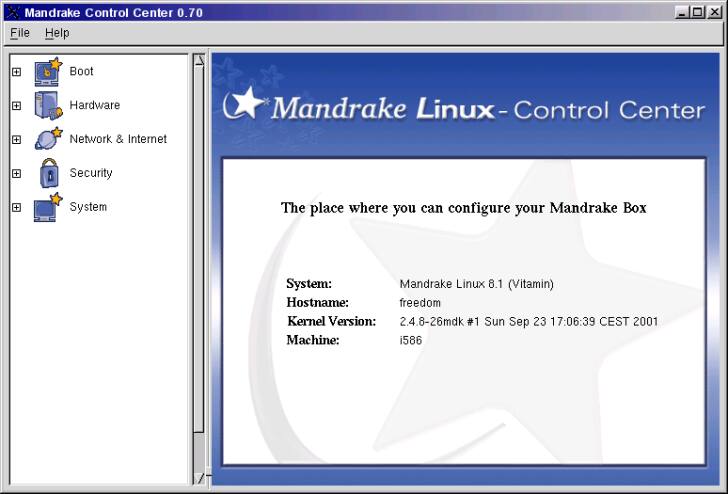Select the System label in the tree

(88, 207)
